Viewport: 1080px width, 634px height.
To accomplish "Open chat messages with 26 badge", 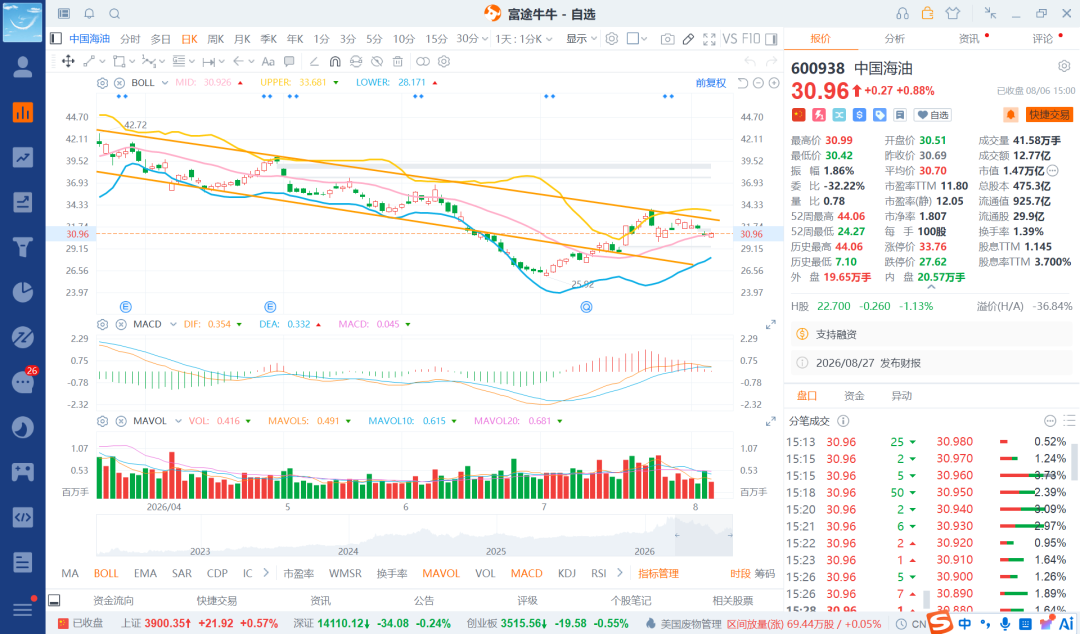I will point(23,381).
